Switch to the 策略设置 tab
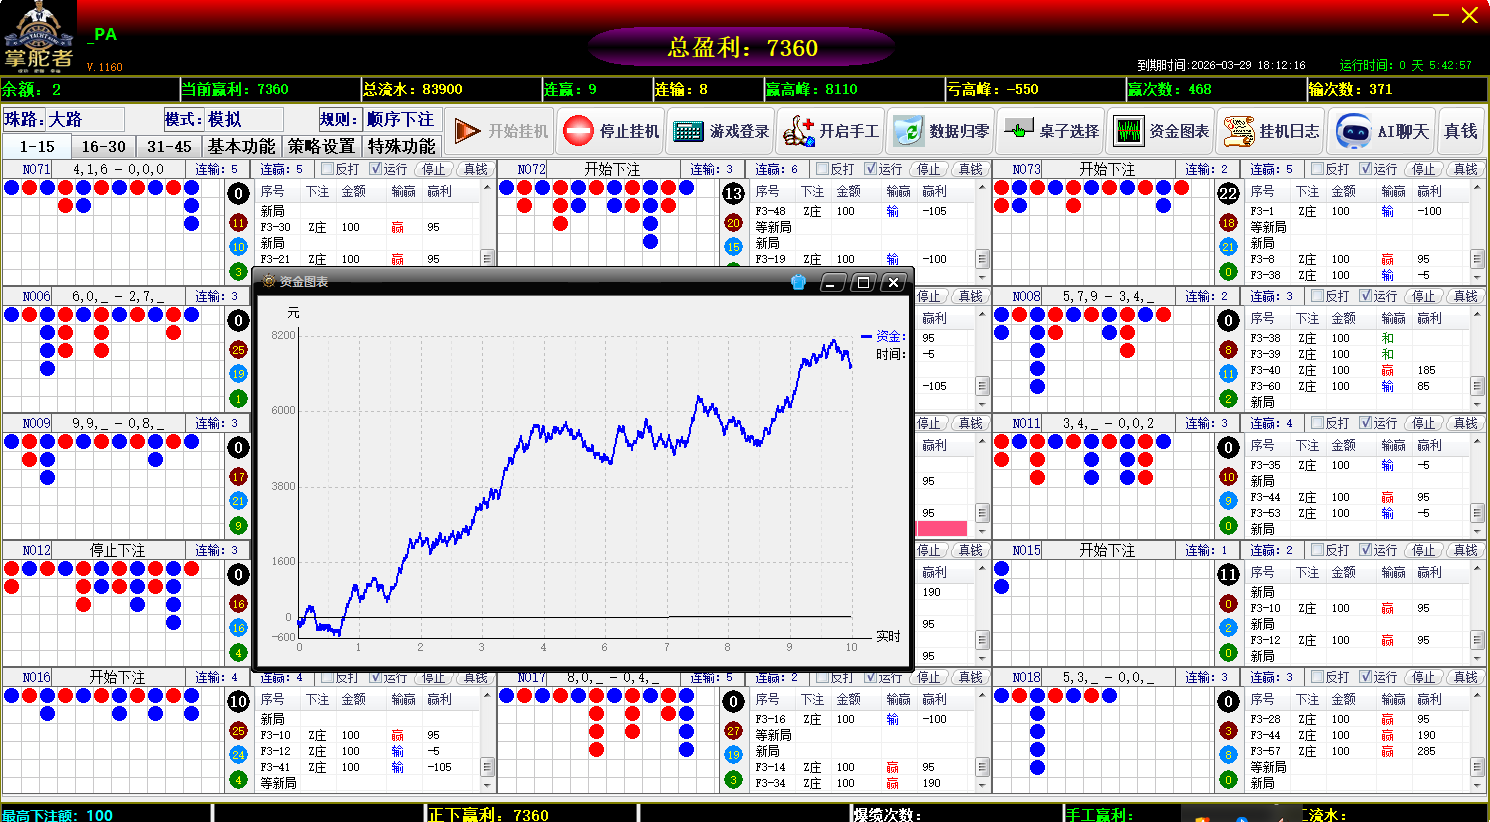 pos(322,146)
